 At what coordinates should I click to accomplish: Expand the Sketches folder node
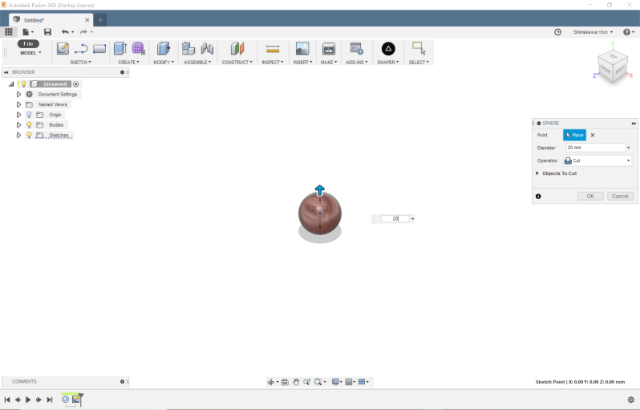tap(19, 135)
